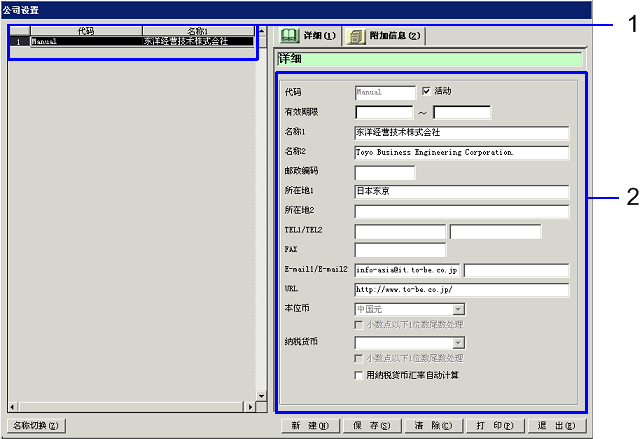This screenshot has width=640, height=439.
Task: Click the list's scroll left arrow
Action: pyautogui.click(x=12, y=407)
